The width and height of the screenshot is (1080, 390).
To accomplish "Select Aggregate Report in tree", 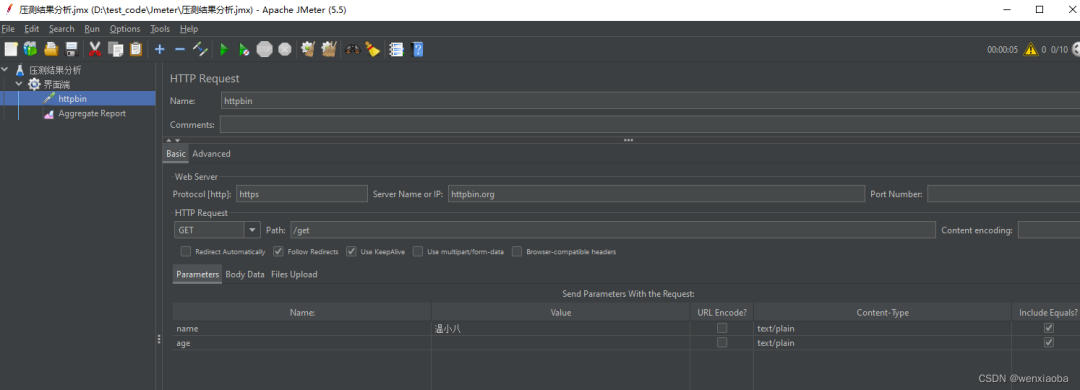I will [92, 114].
